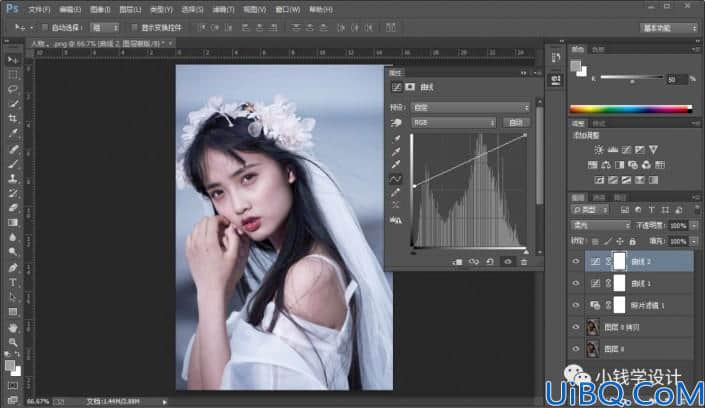
Task: Select the Lasso tool
Action: [13, 89]
